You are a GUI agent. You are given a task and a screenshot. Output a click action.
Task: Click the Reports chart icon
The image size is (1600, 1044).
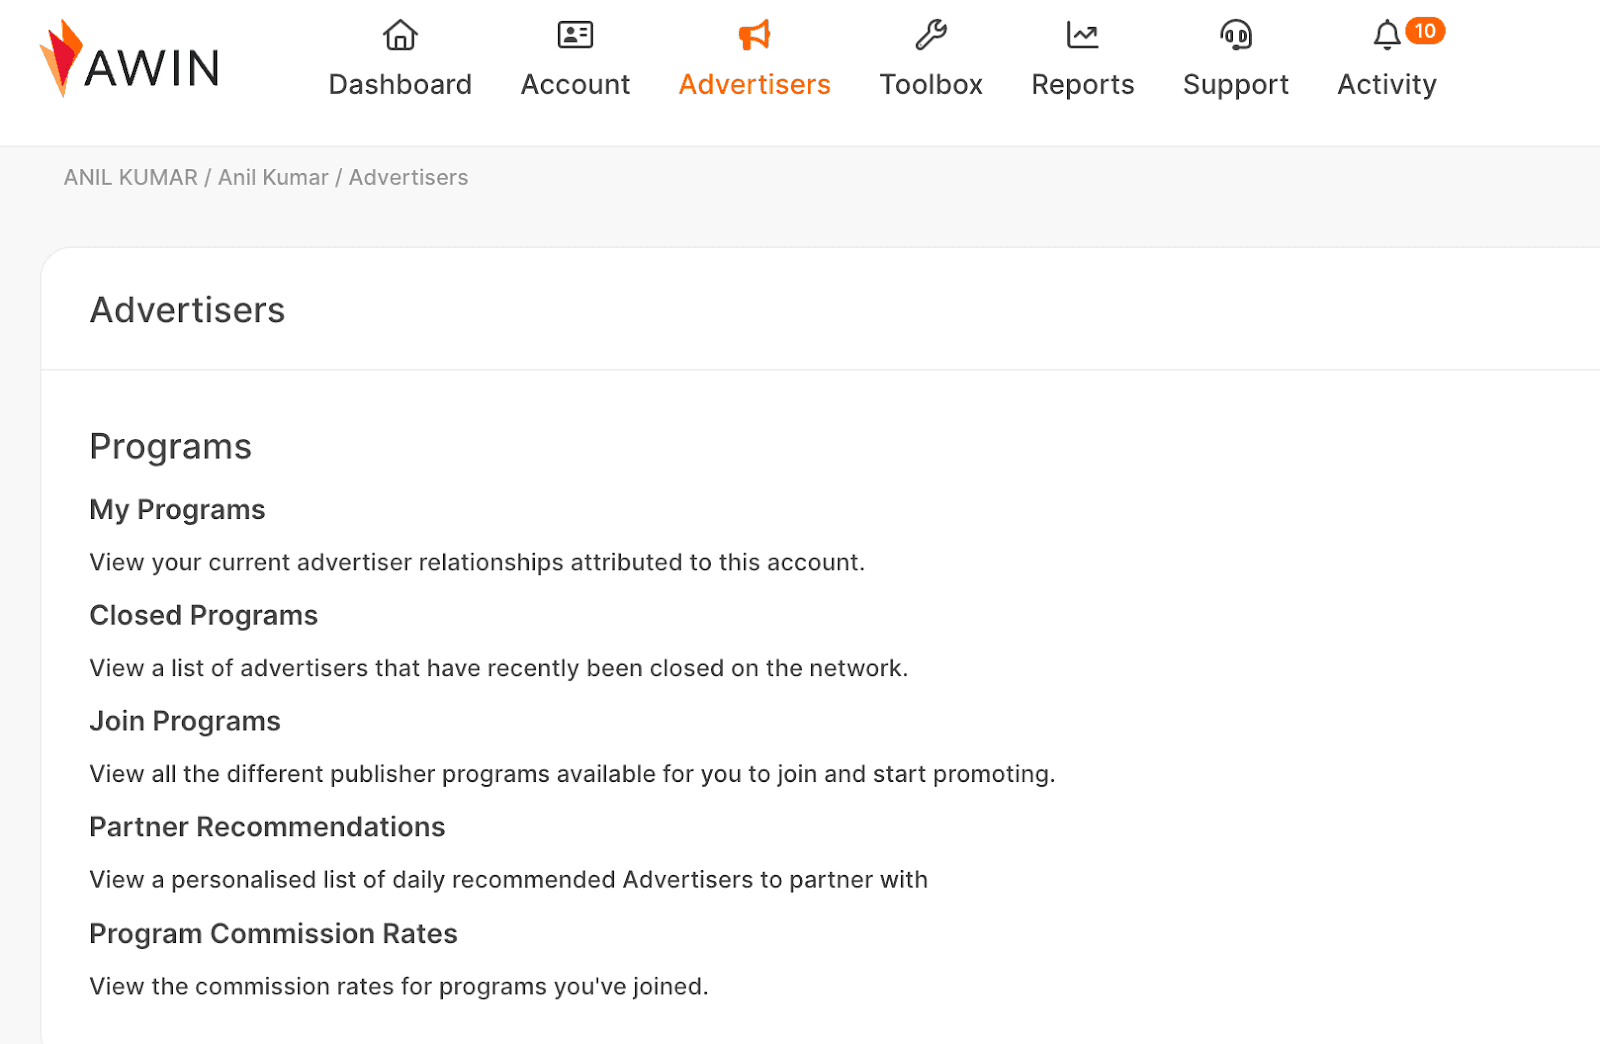pyautogui.click(x=1082, y=35)
